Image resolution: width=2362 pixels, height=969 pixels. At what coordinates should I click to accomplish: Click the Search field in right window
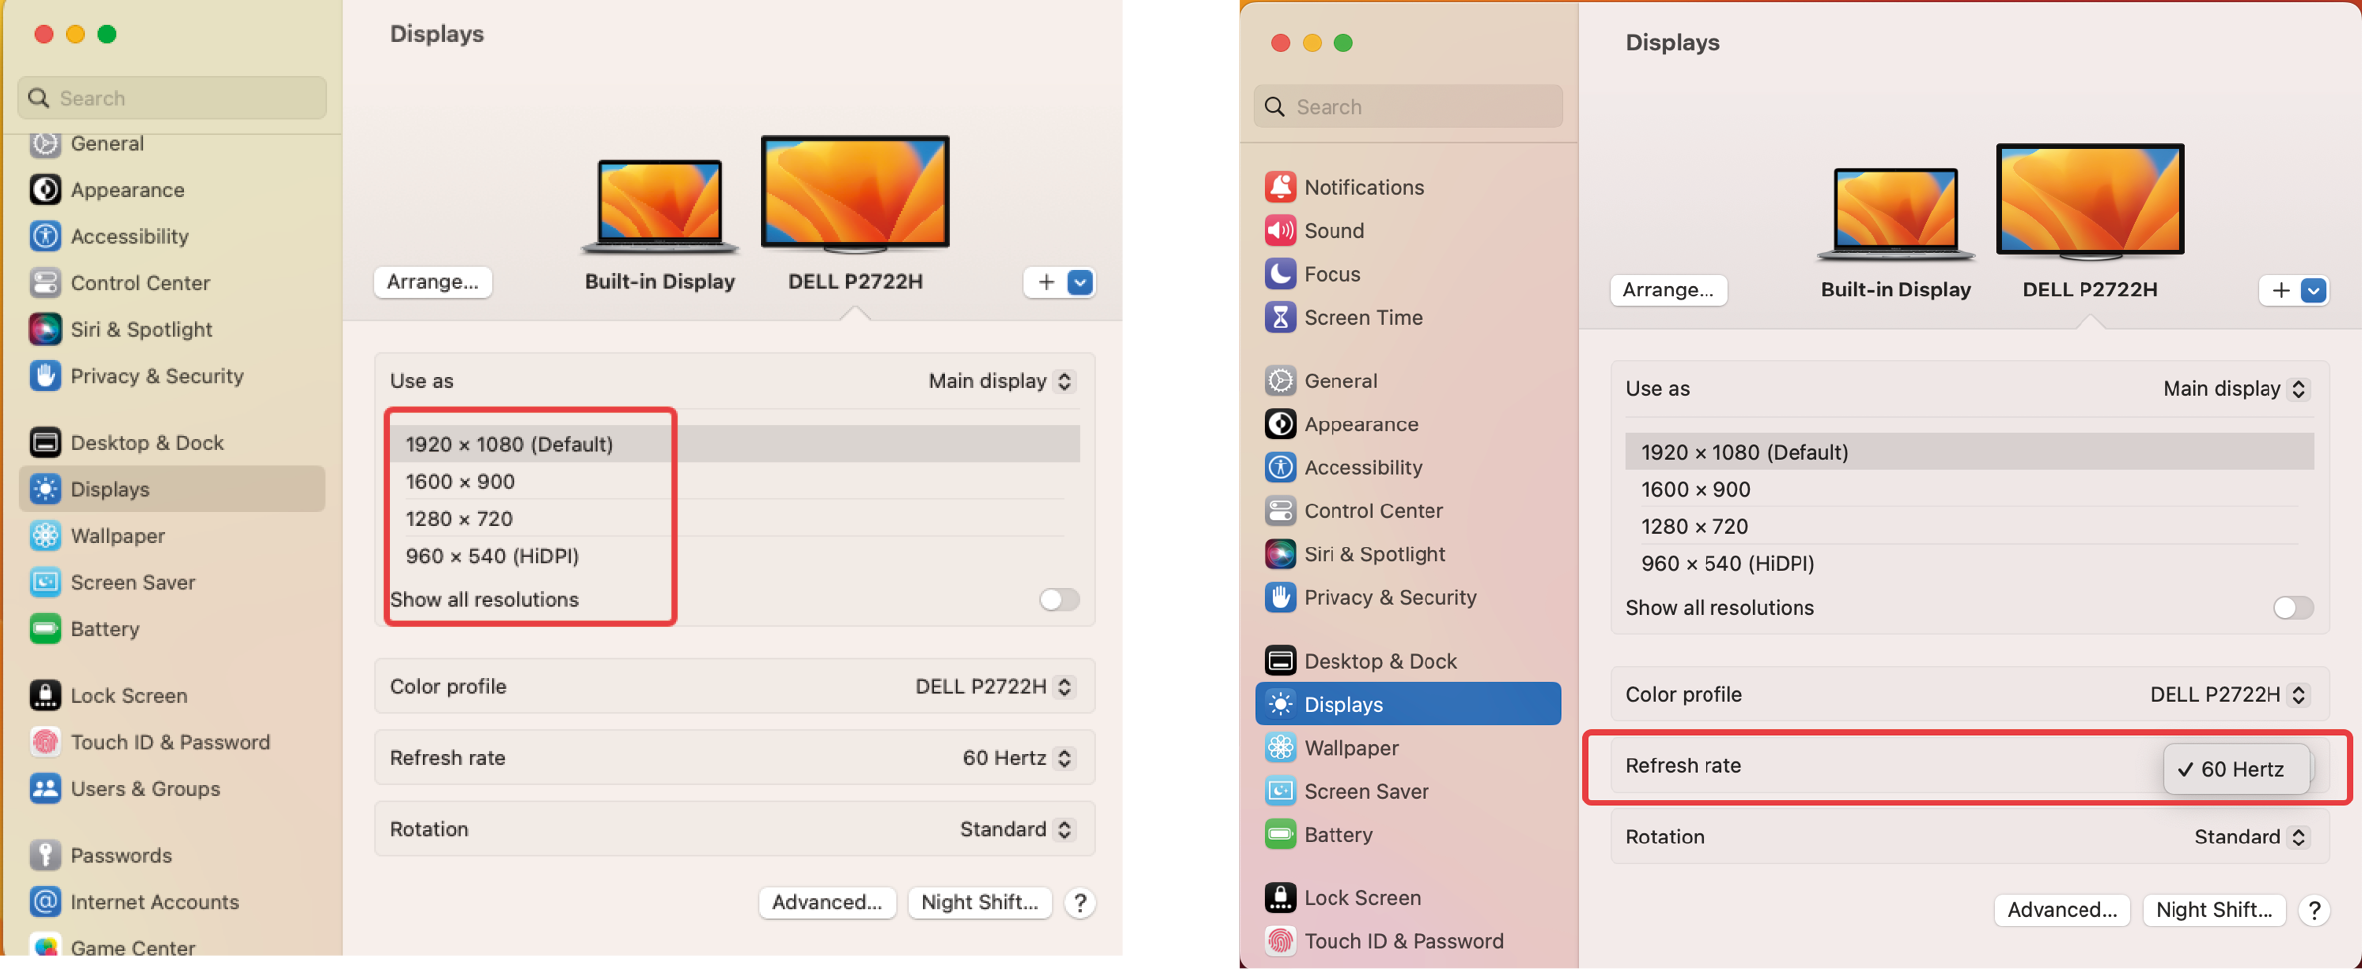click(x=1408, y=107)
